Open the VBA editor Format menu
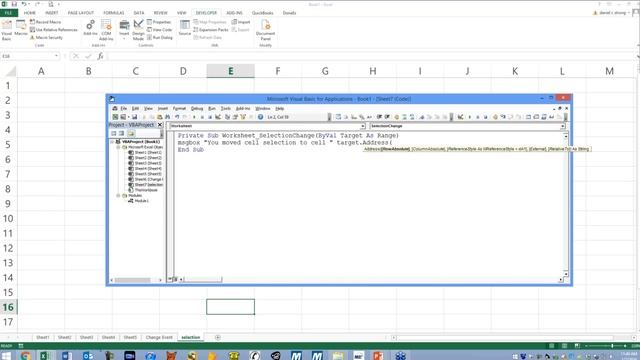The image size is (640, 360). coord(179,109)
